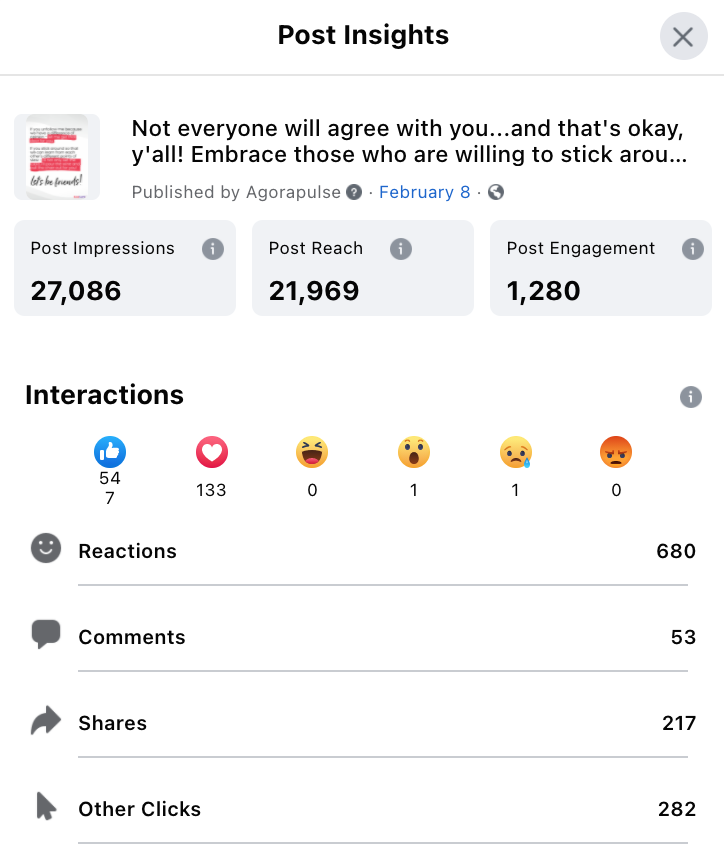
Task: Click the Interactions info icon
Action: [x=690, y=397]
